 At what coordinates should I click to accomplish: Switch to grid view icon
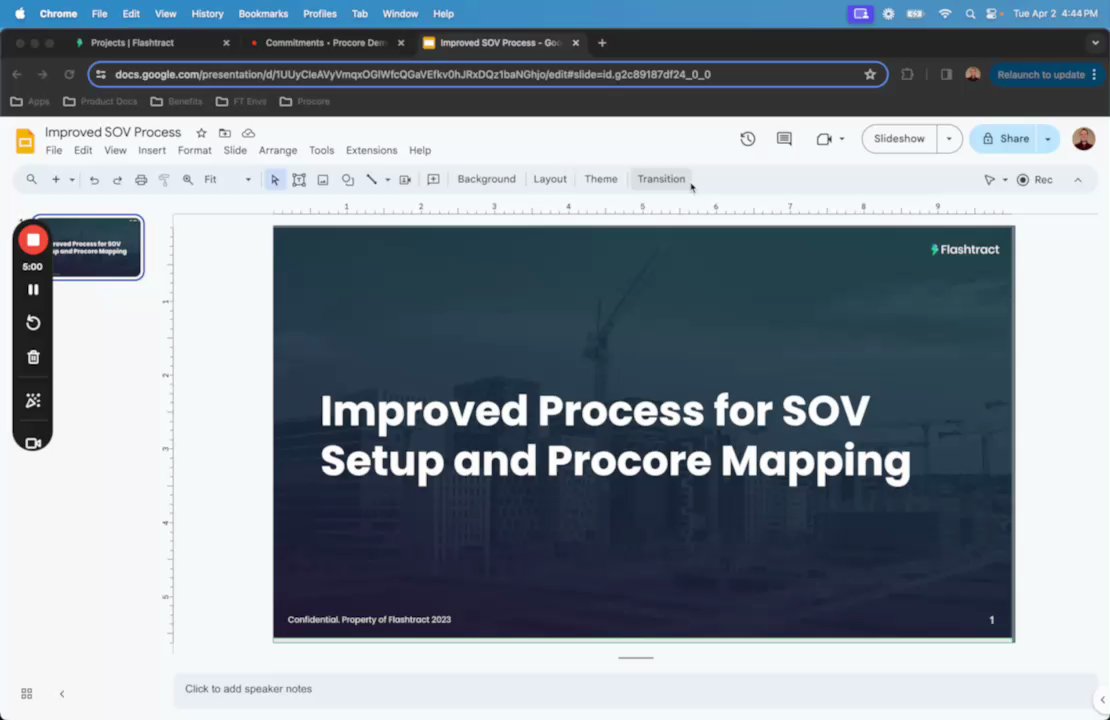click(27, 694)
